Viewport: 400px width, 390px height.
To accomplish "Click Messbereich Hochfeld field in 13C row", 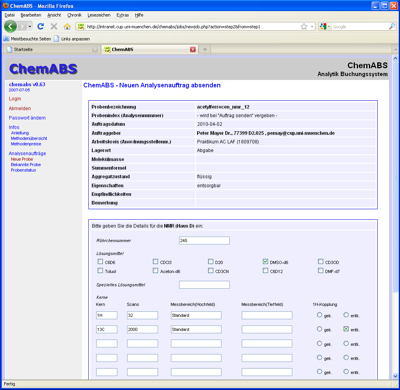I will pos(196,329).
